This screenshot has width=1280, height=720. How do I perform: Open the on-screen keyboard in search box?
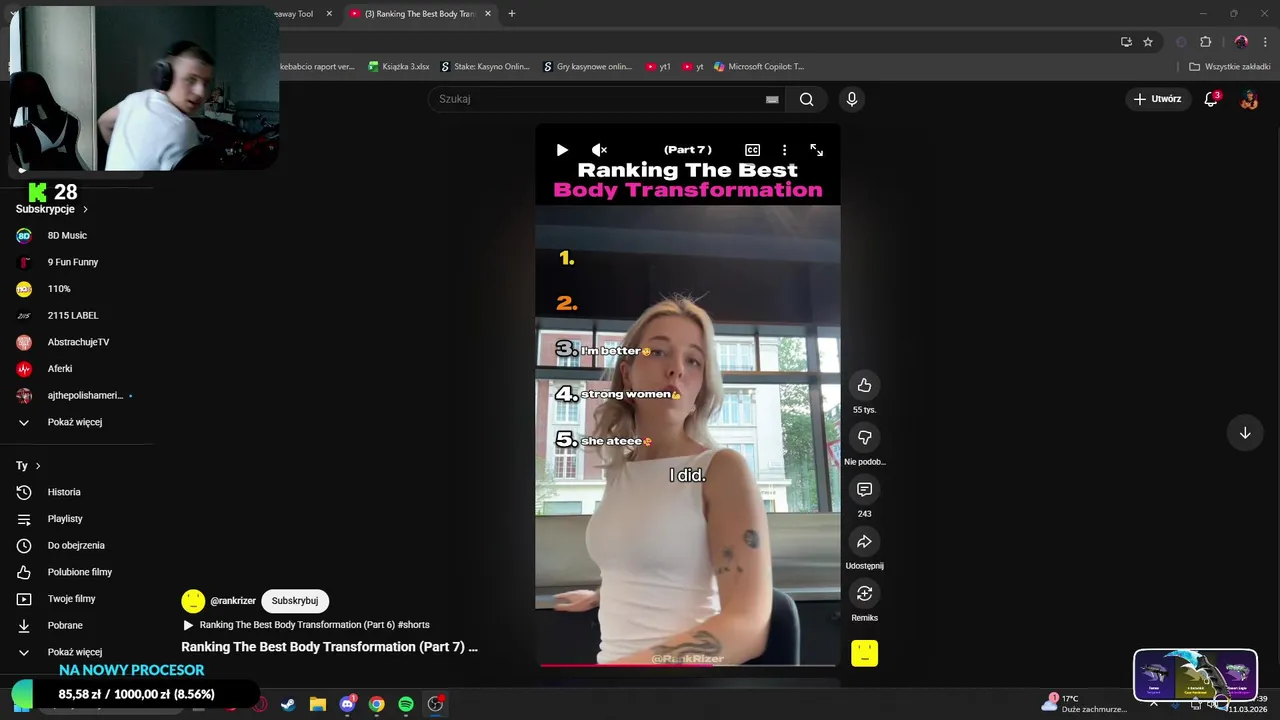(772, 99)
